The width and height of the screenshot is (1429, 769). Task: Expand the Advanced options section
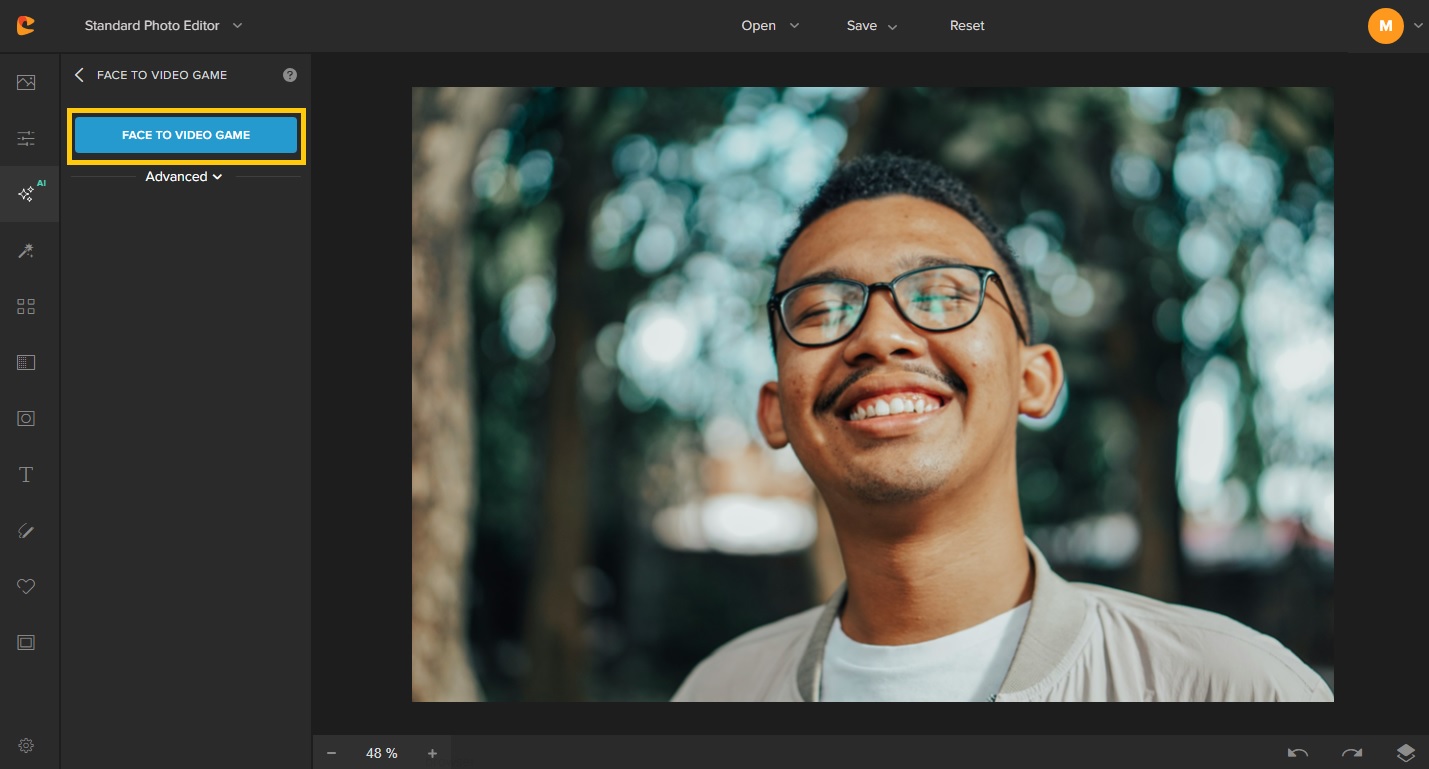pyautogui.click(x=184, y=177)
